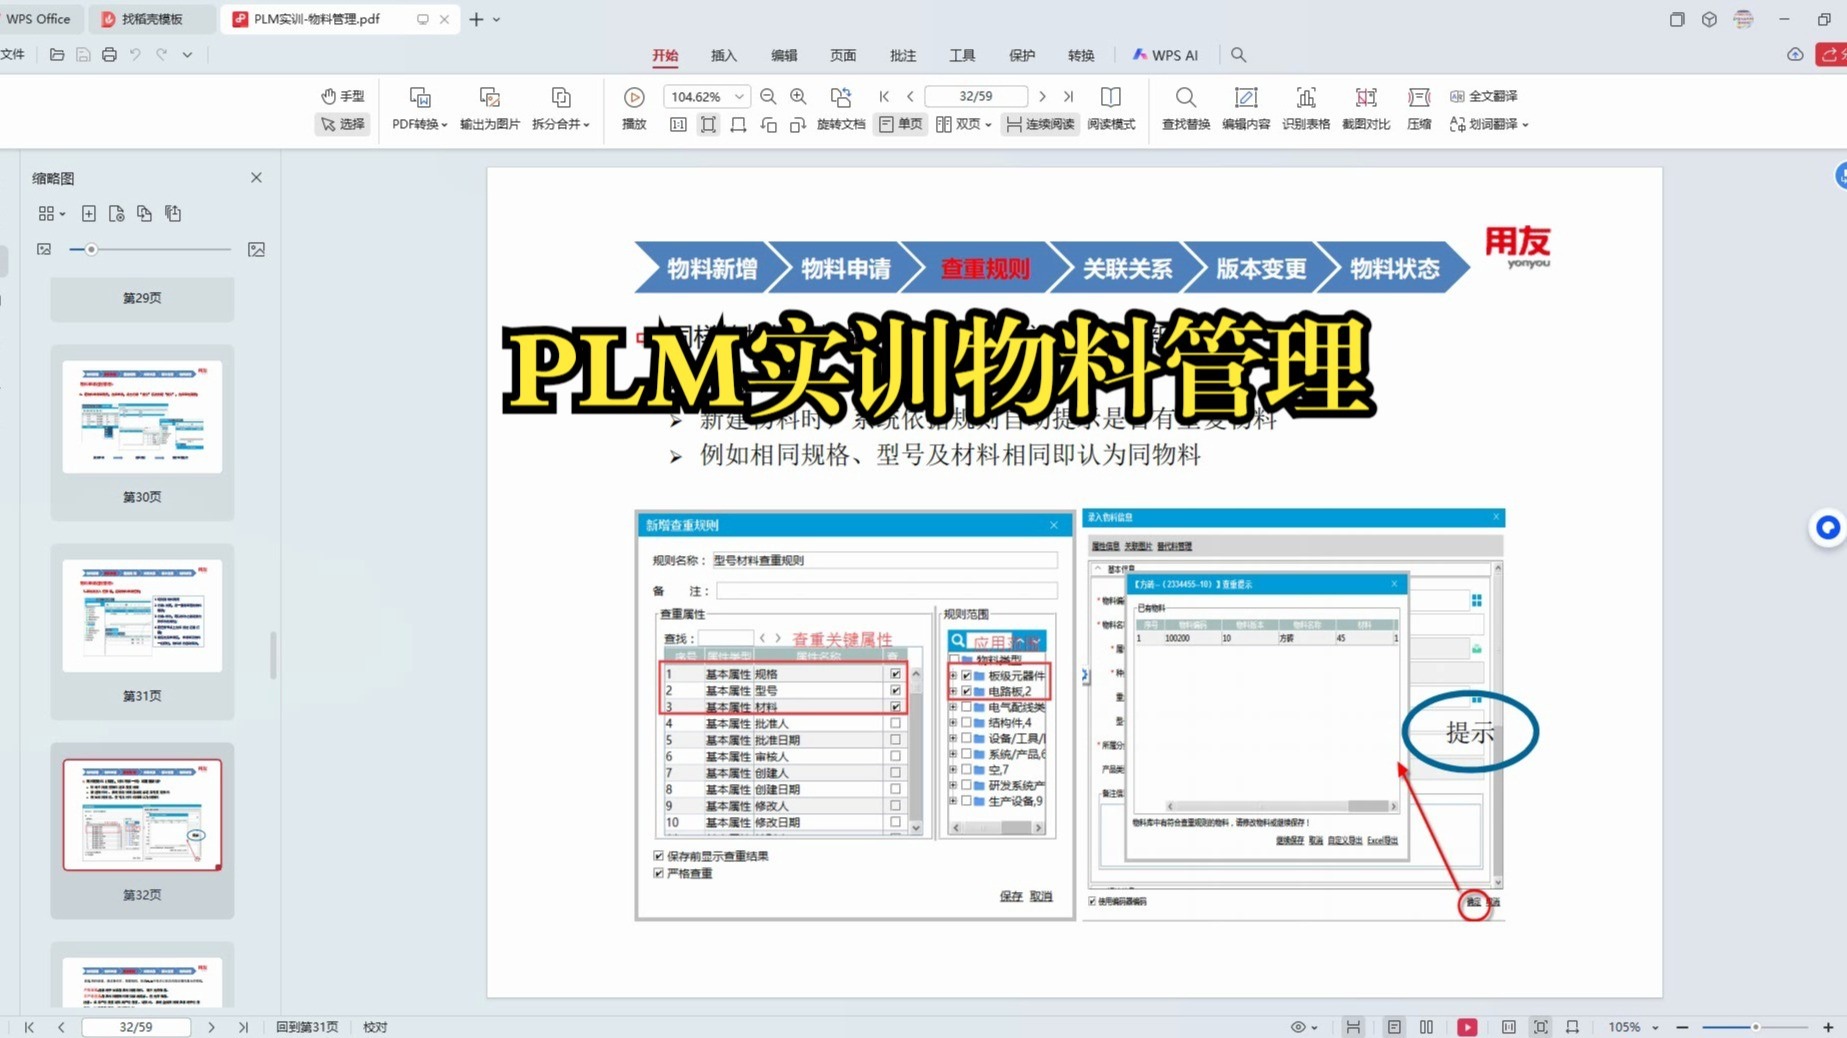Open the Two Page (双页) dropdown arrow
This screenshot has height=1038, width=1847.
click(988, 124)
